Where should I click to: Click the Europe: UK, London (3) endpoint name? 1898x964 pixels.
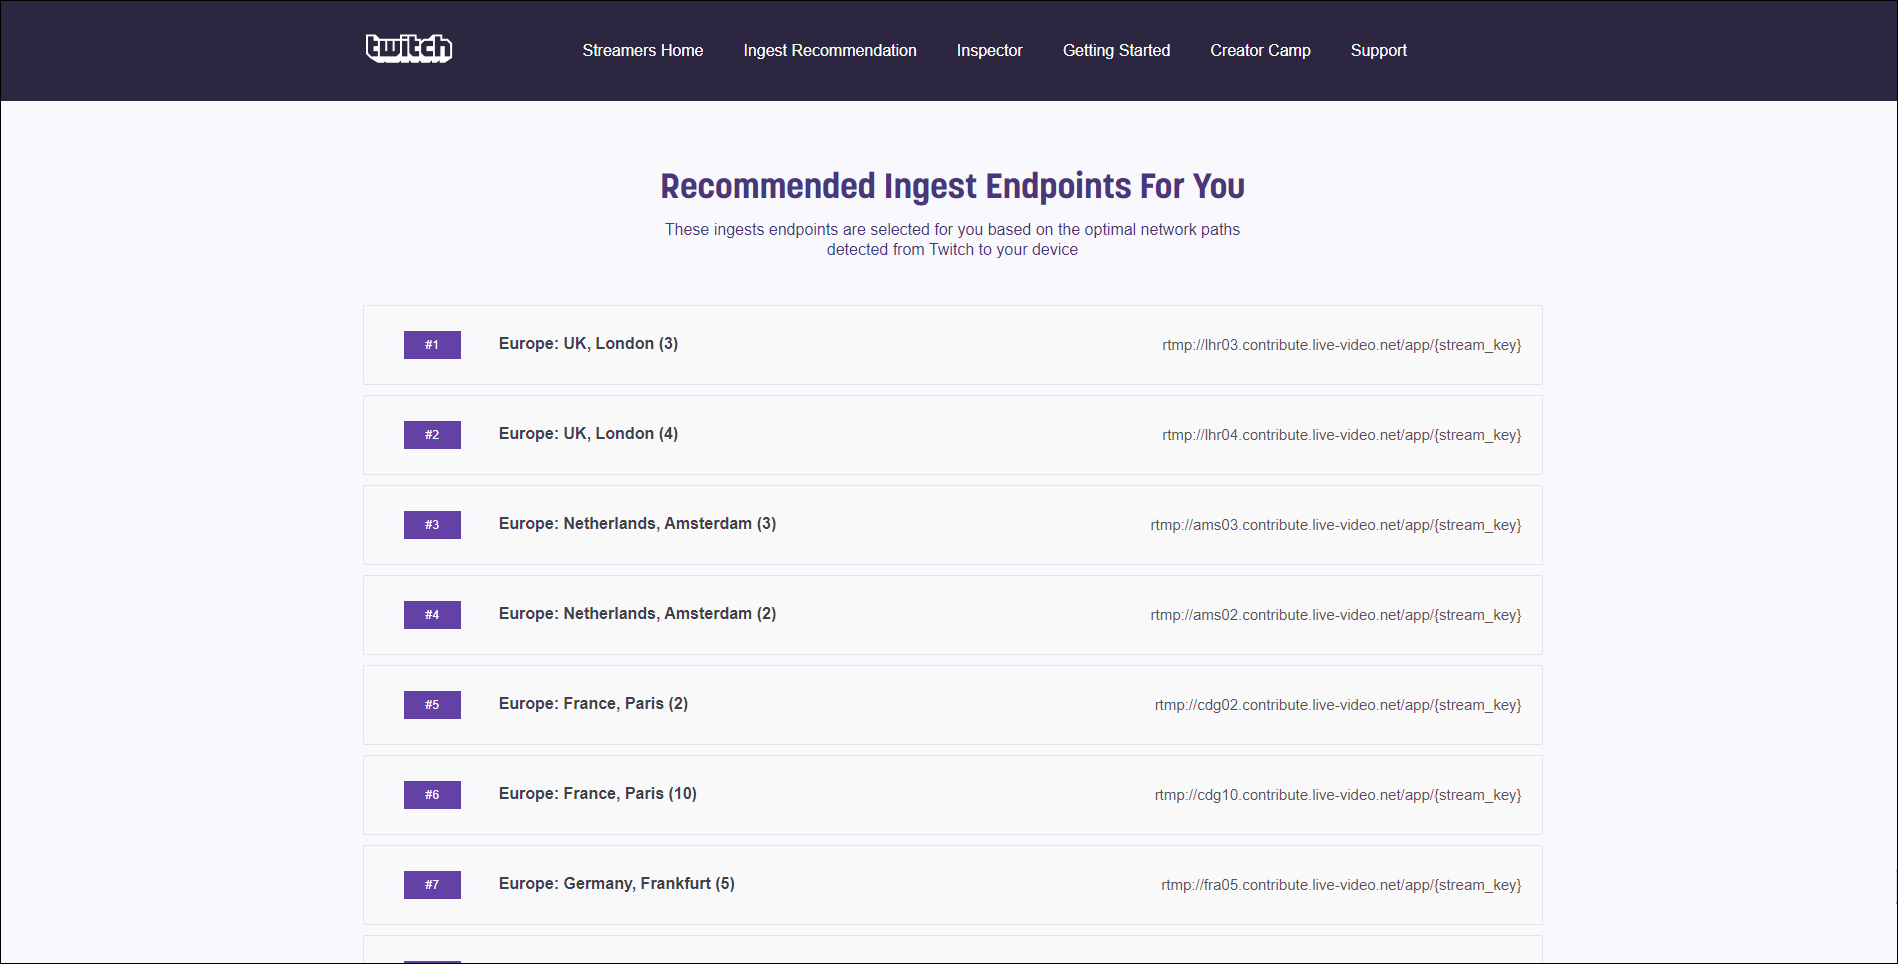coord(588,344)
